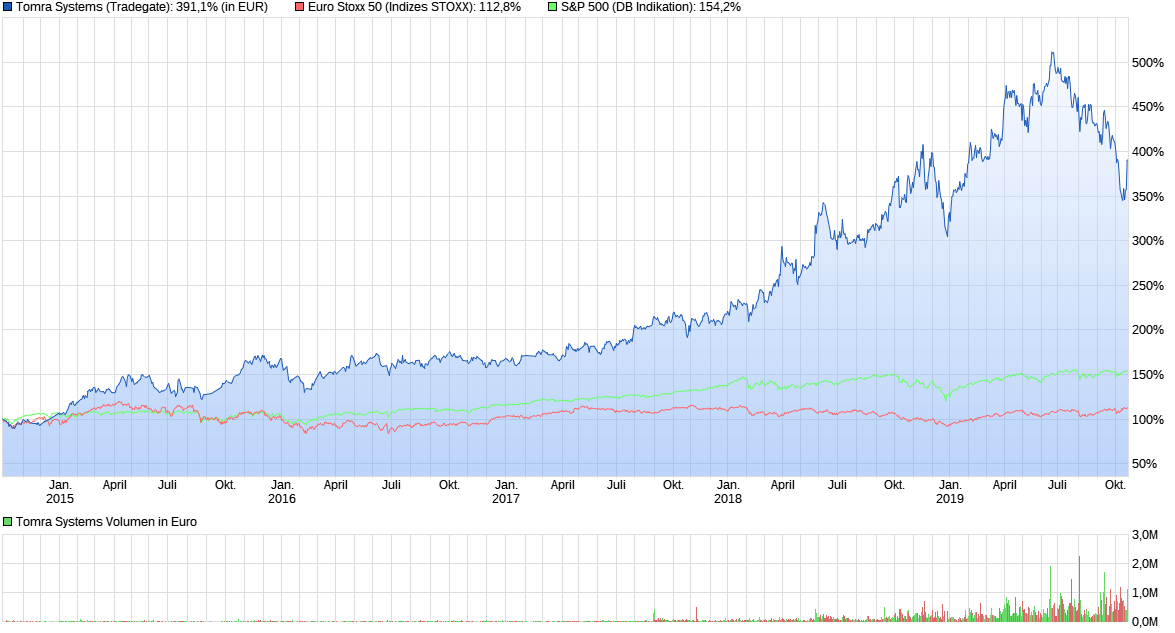
Task: Click the 'Juli' label in 2015
Action: pos(167,485)
